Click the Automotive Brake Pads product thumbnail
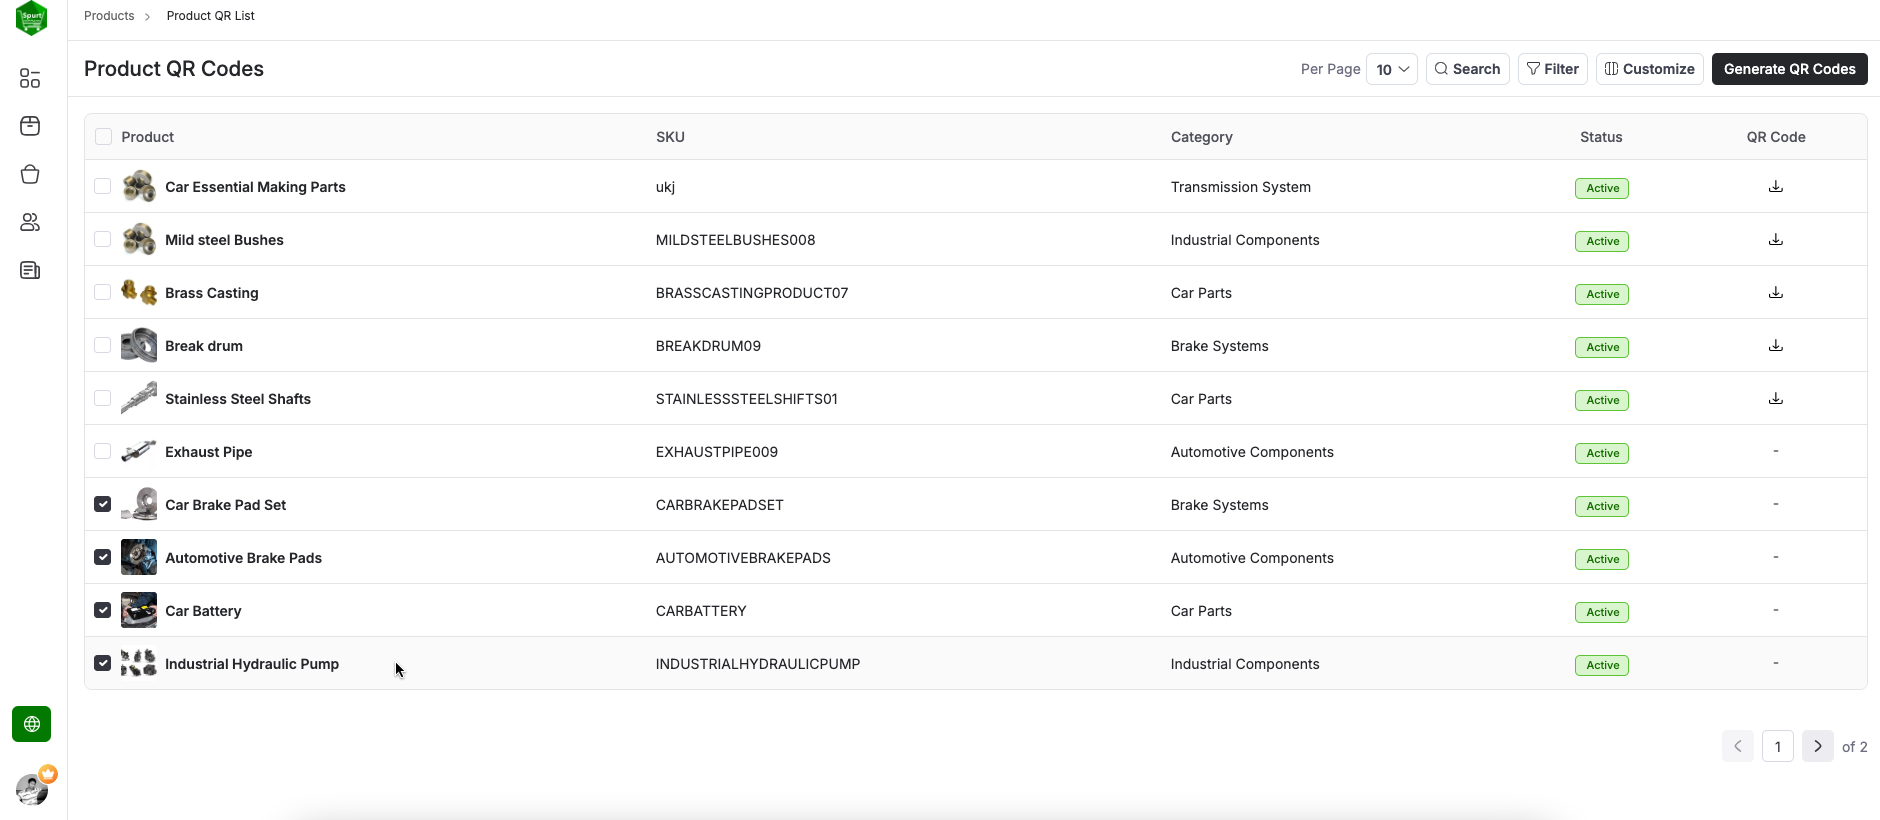The width and height of the screenshot is (1880, 820). (x=139, y=557)
